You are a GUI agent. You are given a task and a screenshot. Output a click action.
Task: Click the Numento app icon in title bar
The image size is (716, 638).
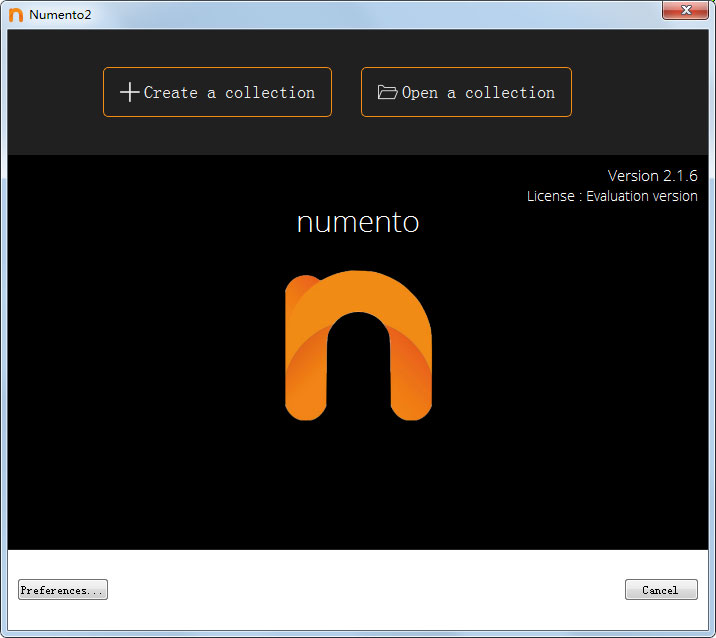coord(16,14)
